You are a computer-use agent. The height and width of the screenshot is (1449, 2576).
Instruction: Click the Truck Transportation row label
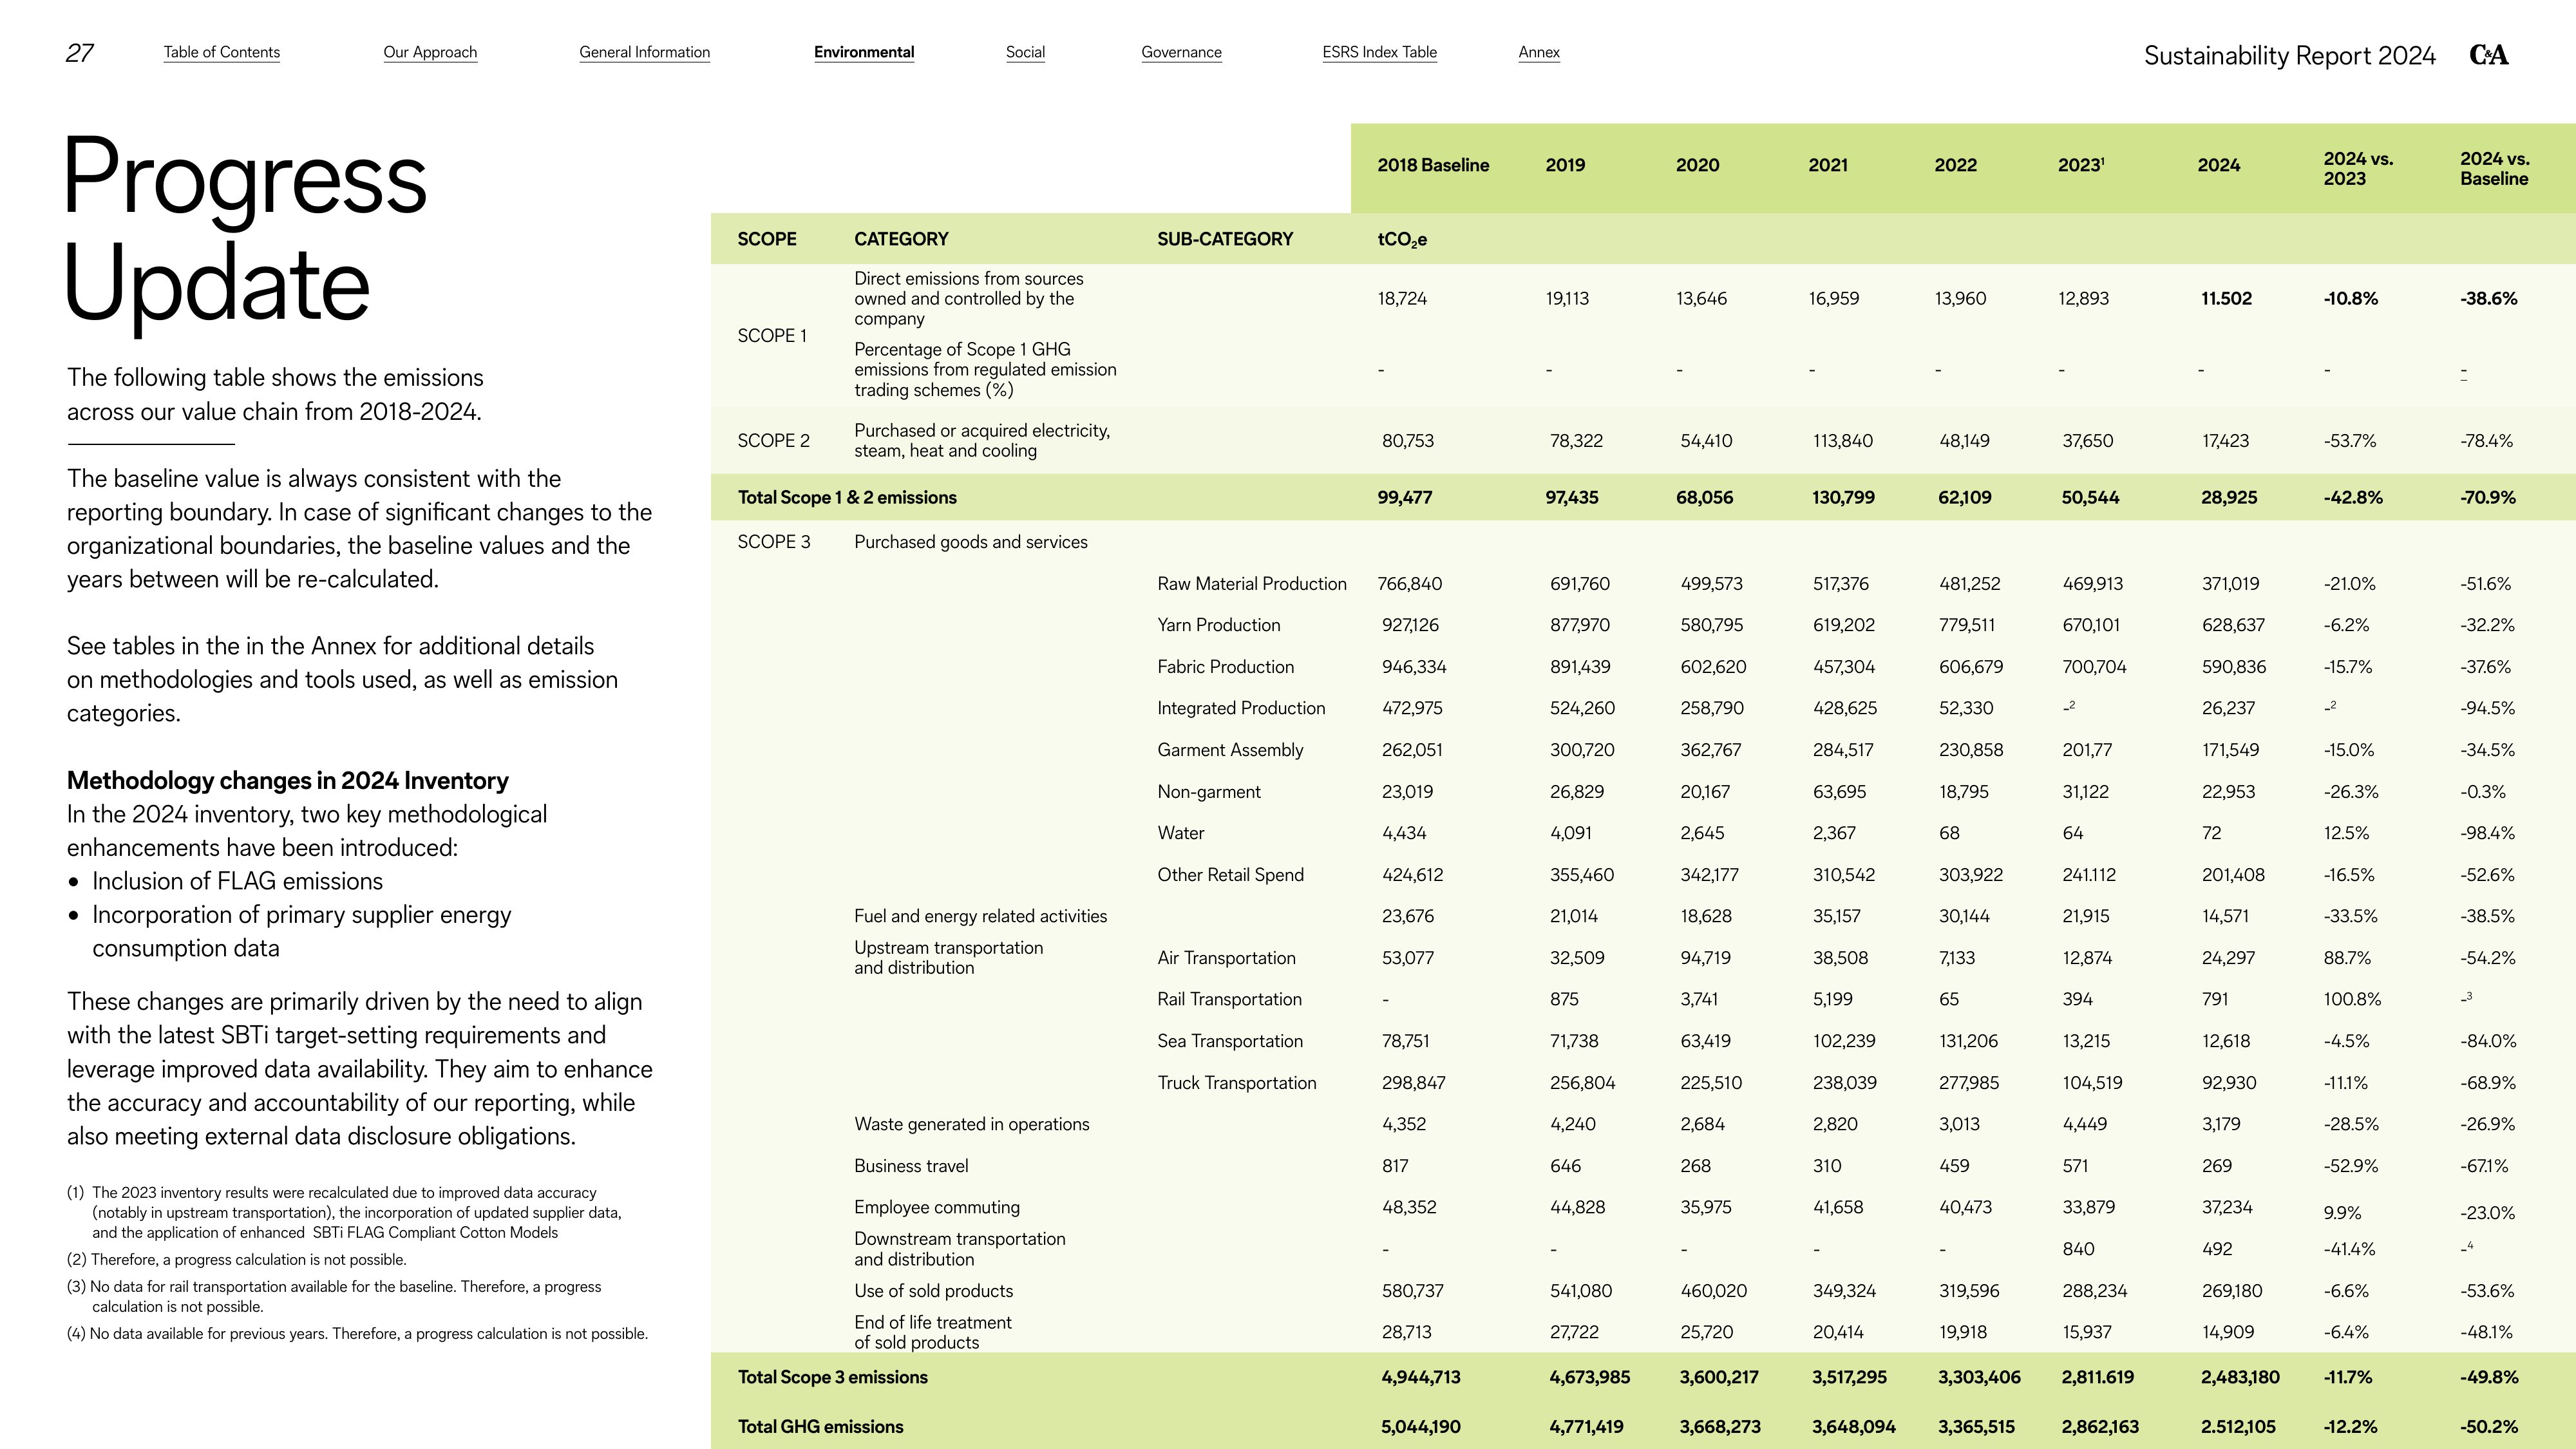1237,1083
